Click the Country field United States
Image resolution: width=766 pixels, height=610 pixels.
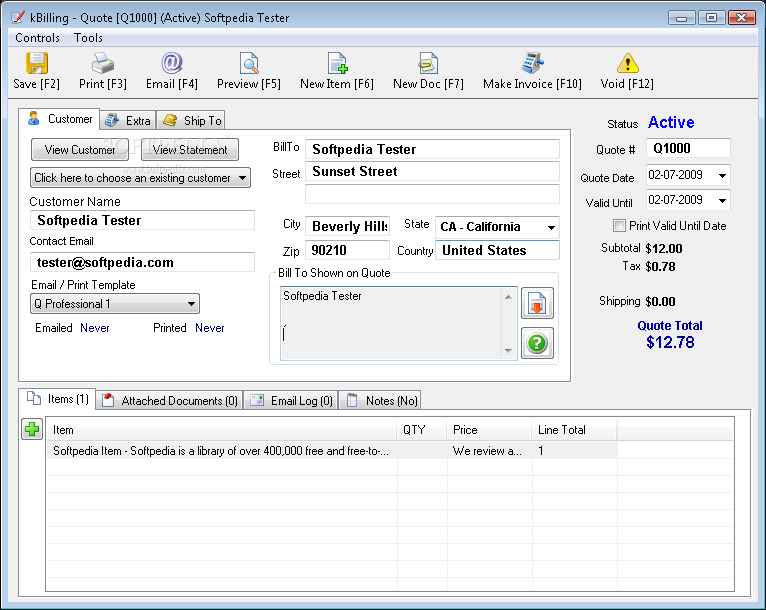(x=497, y=250)
